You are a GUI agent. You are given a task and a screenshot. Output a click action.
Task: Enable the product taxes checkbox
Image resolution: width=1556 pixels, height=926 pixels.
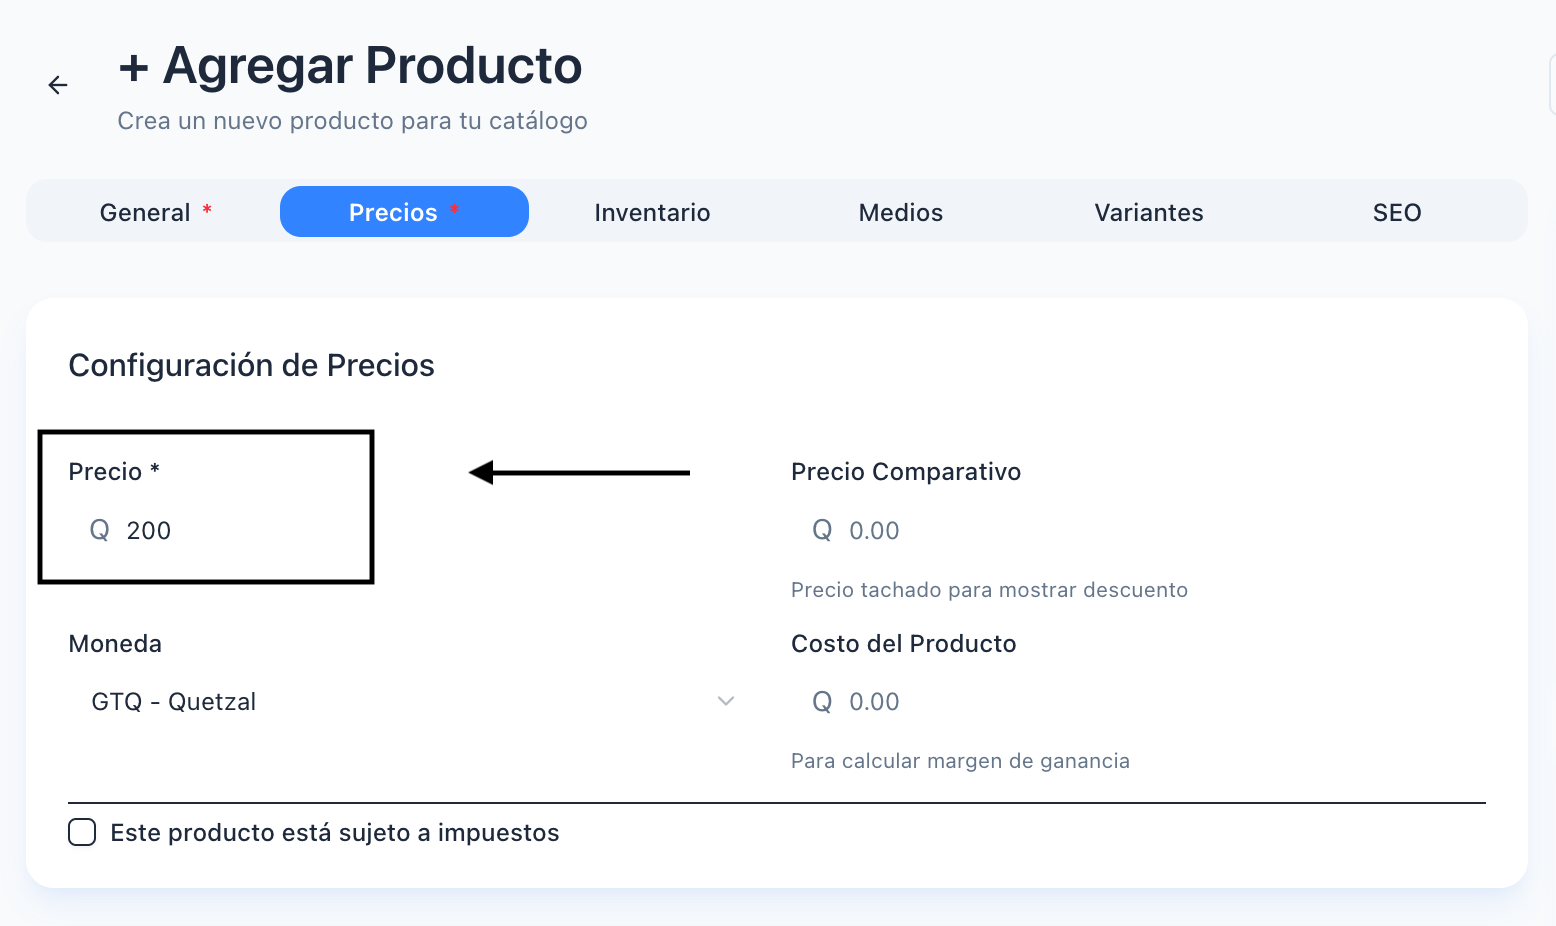pyautogui.click(x=82, y=832)
